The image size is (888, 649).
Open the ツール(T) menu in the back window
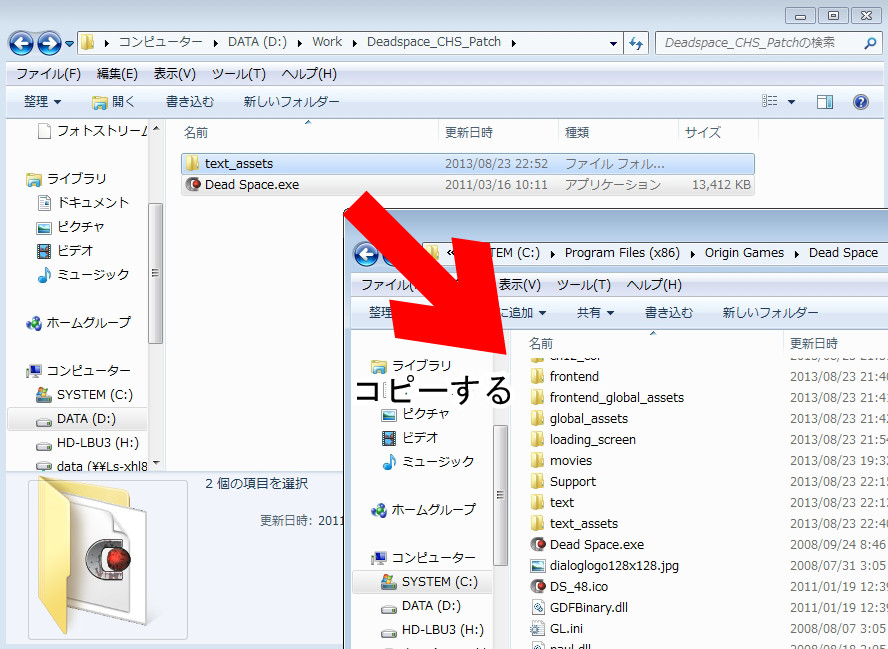[239, 74]
